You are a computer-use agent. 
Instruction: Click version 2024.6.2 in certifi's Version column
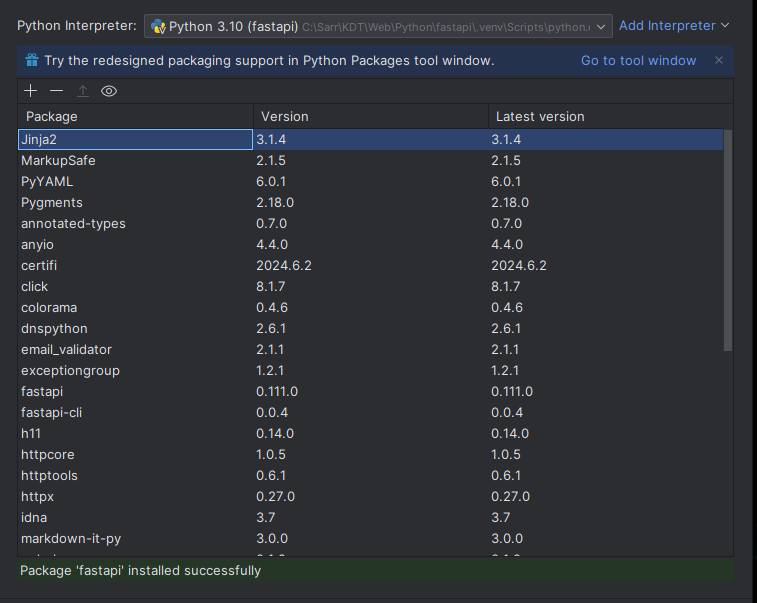(284, 266)
